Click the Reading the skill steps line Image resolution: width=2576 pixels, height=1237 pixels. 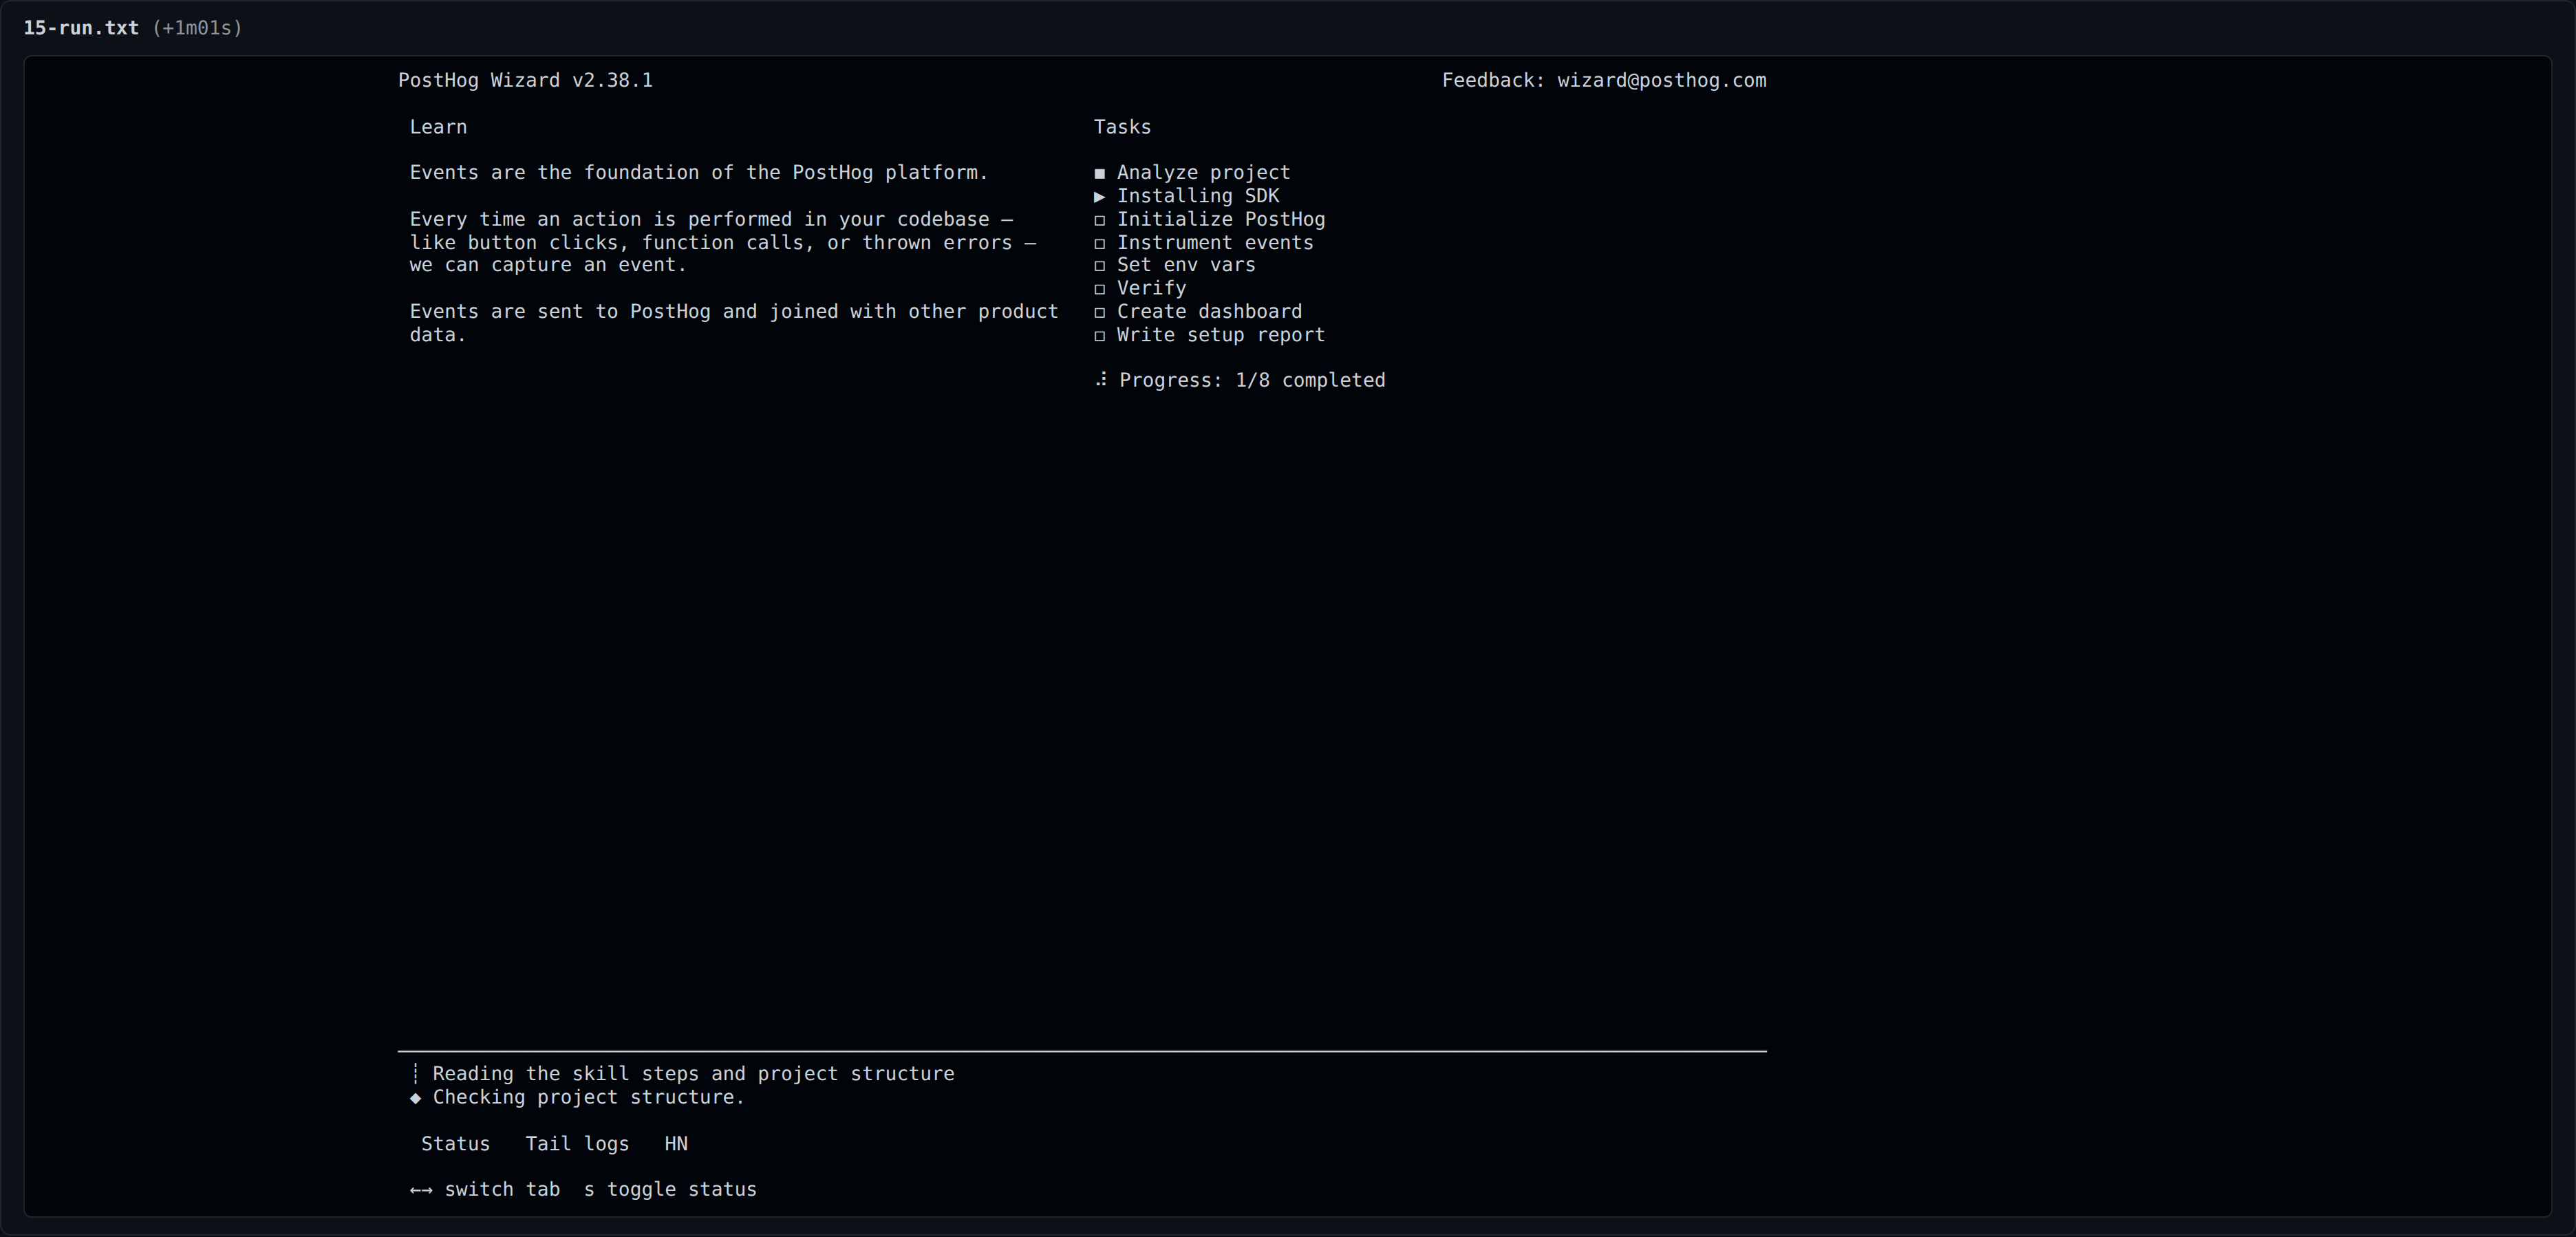(693, 1073)
